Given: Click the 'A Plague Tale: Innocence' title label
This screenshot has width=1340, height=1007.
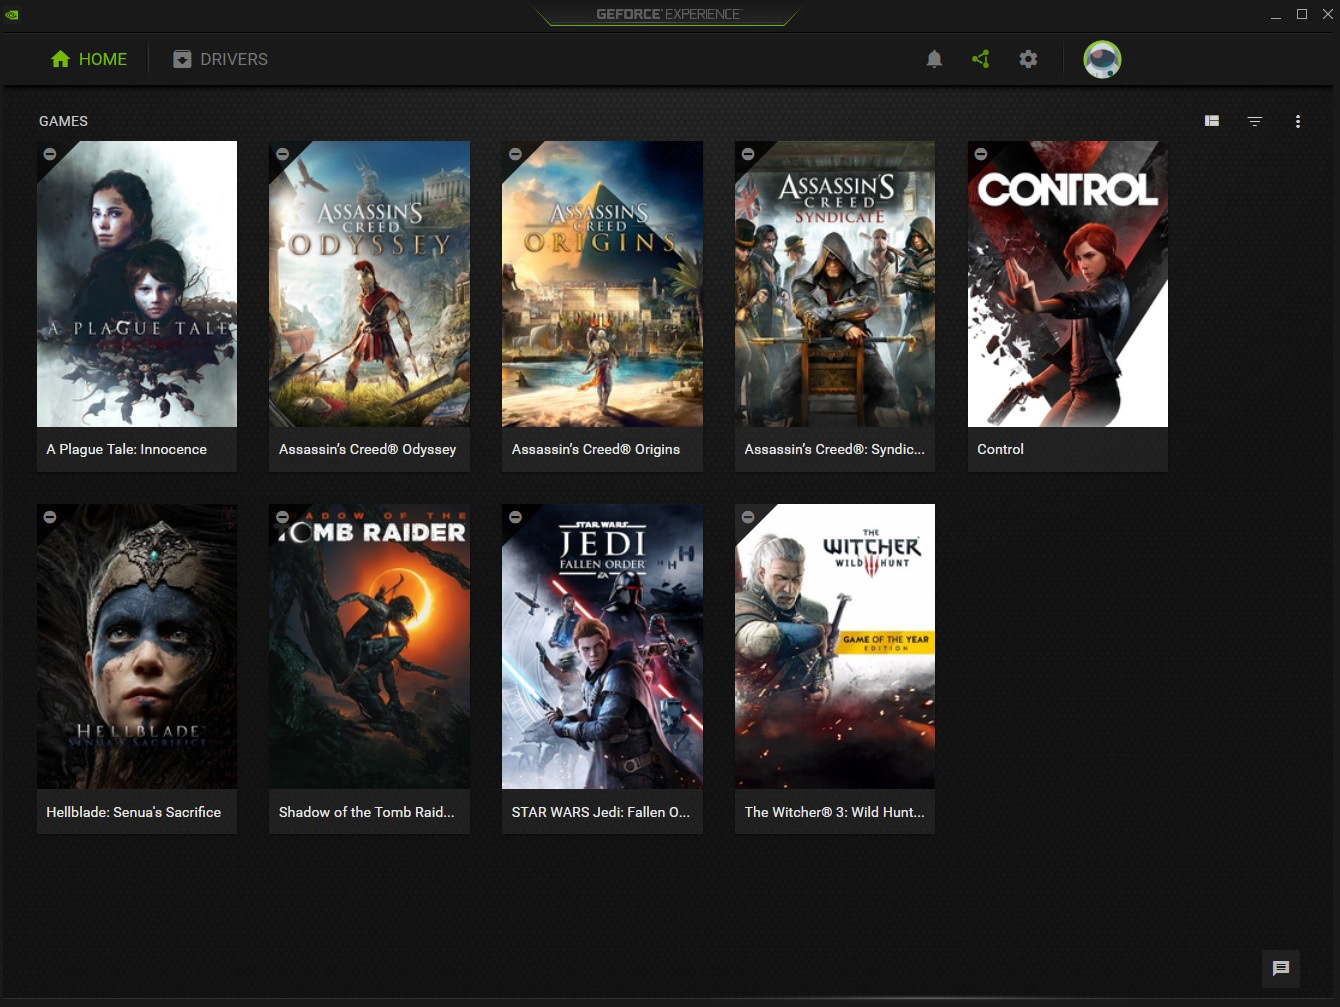Looking at the screenshot, I should coord(126,449).
